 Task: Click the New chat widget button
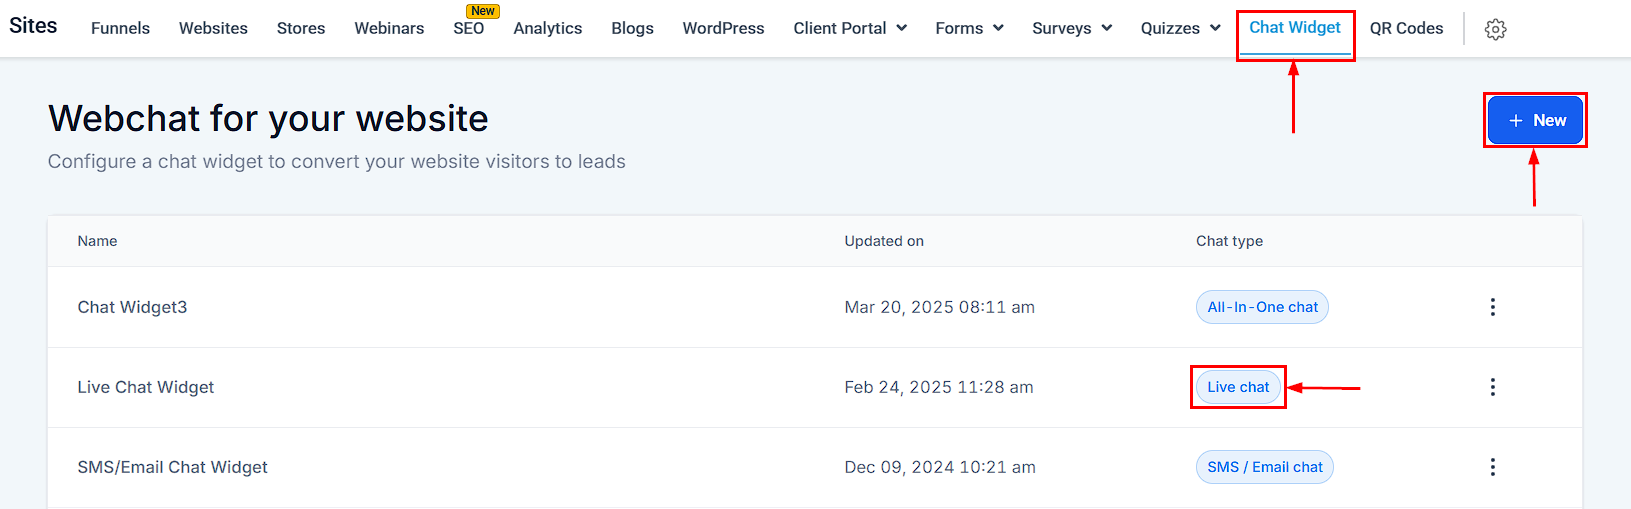click(1535, 120)
